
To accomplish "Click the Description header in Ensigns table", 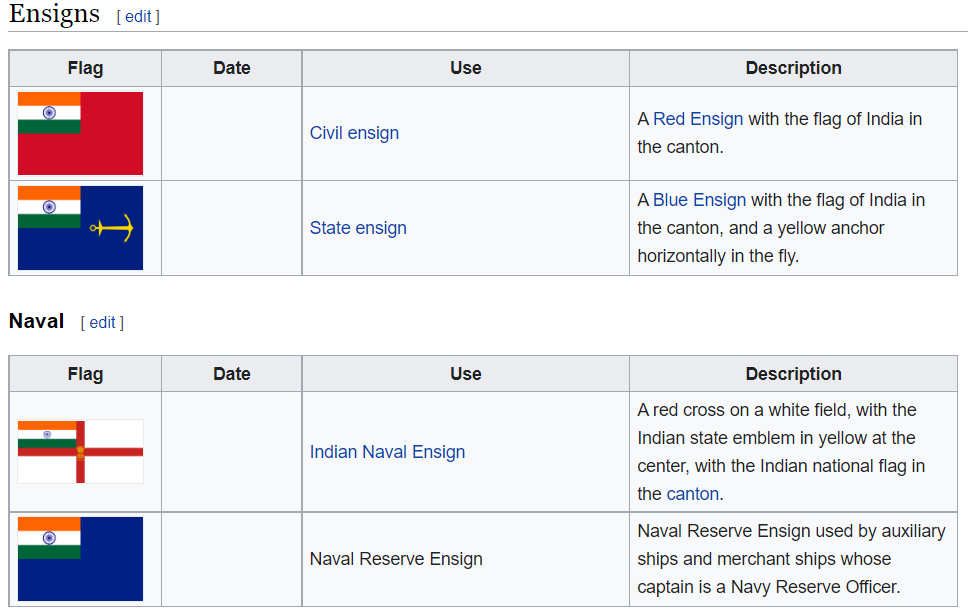I will click(x=793, y=68).
